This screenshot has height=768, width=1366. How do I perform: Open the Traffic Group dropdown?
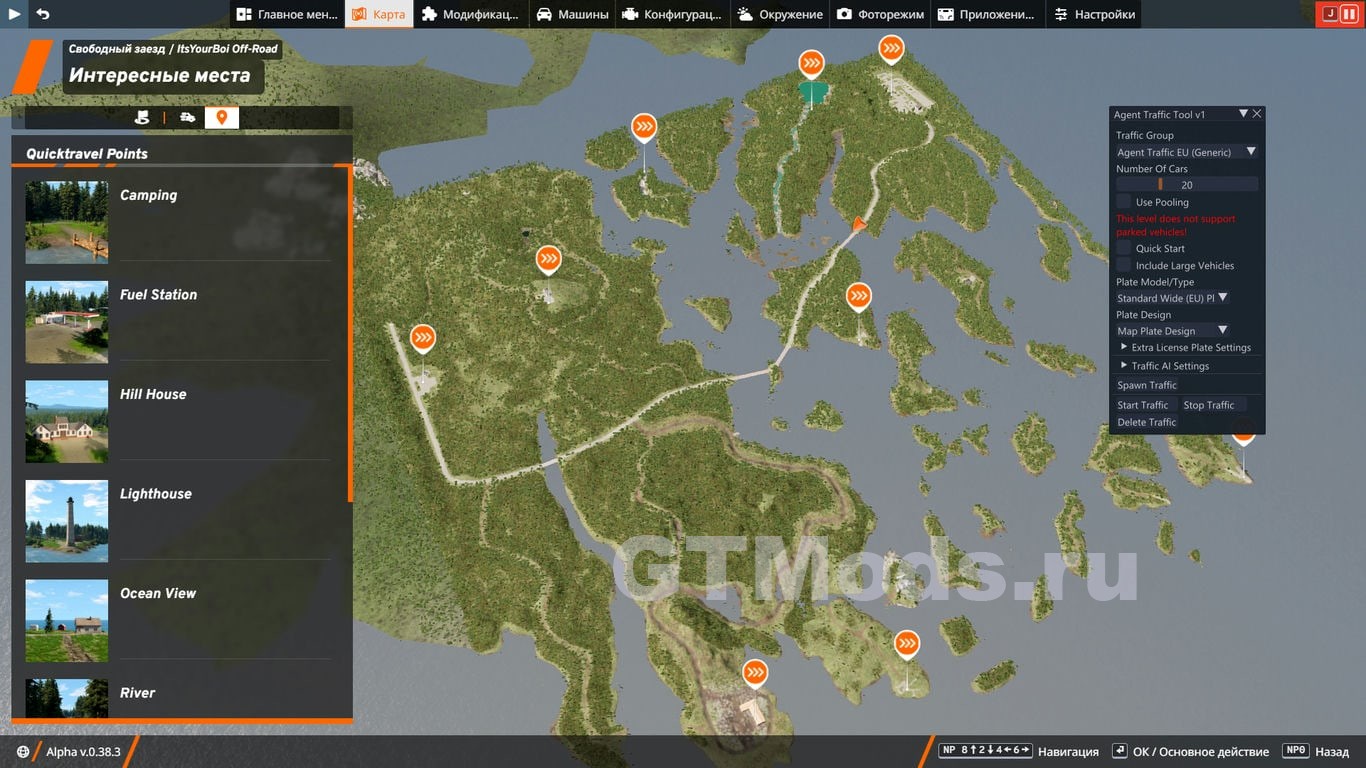click(1186, 152)
